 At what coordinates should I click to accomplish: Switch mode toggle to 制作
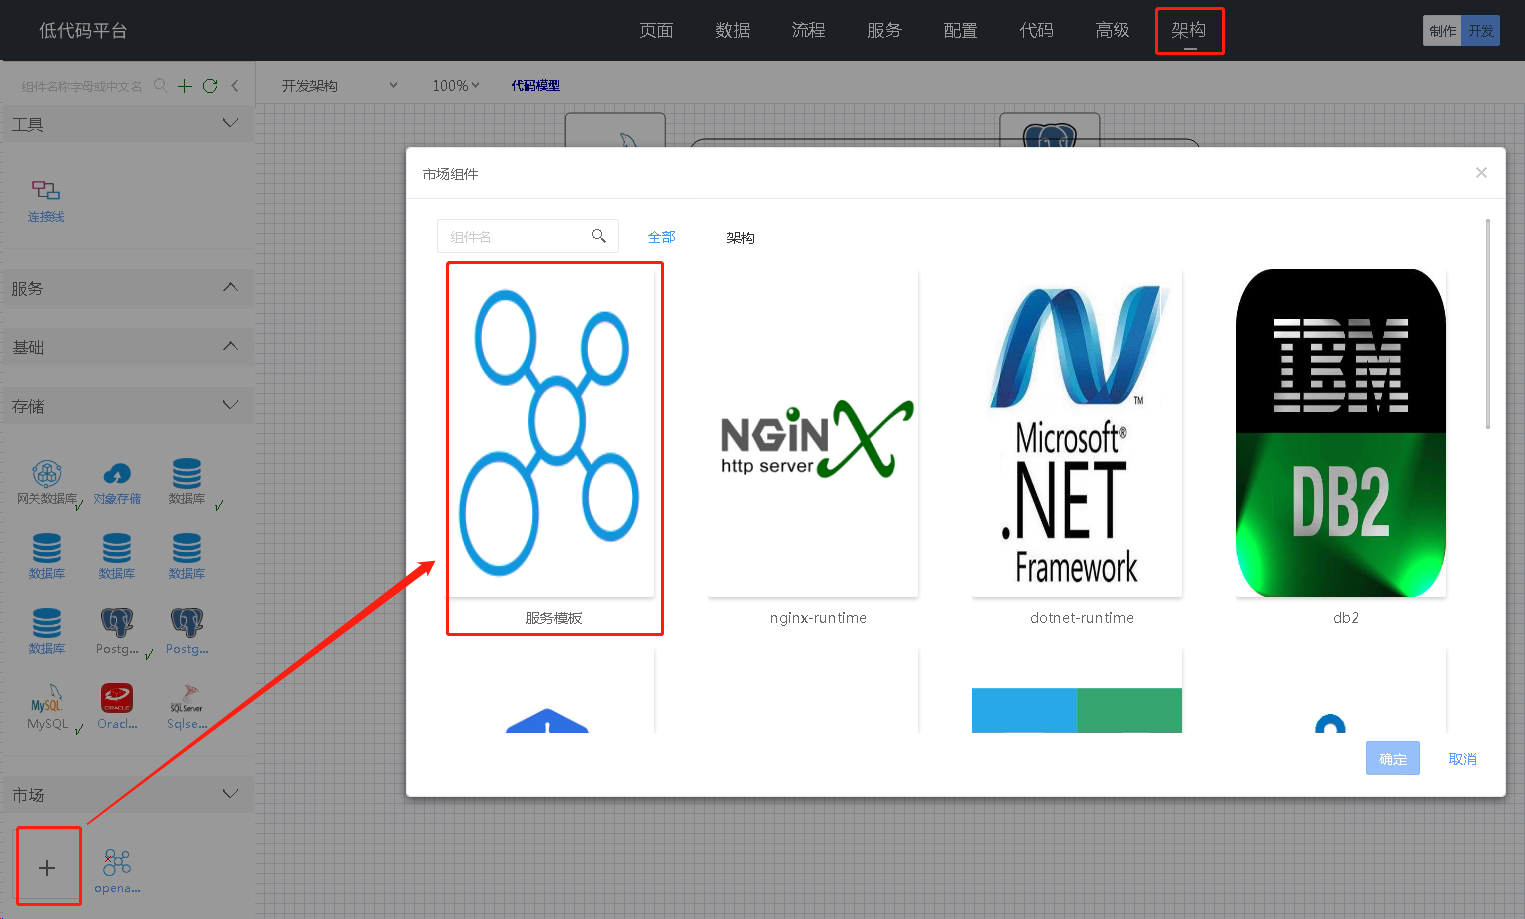(1442, 31)
